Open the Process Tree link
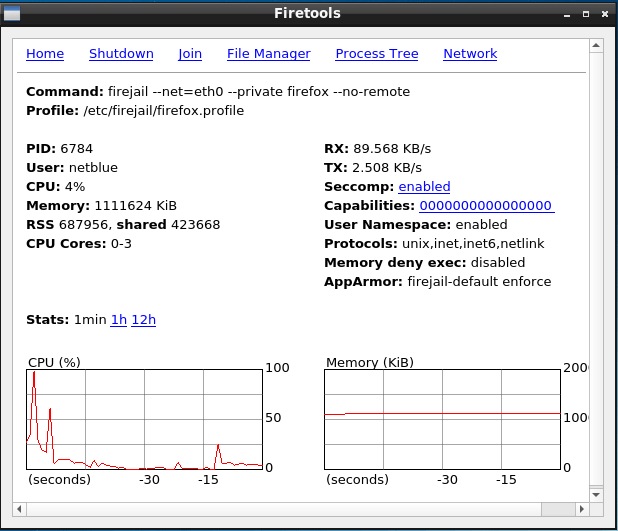Screen dimensions: 618x531 click(x=377, y=54)
